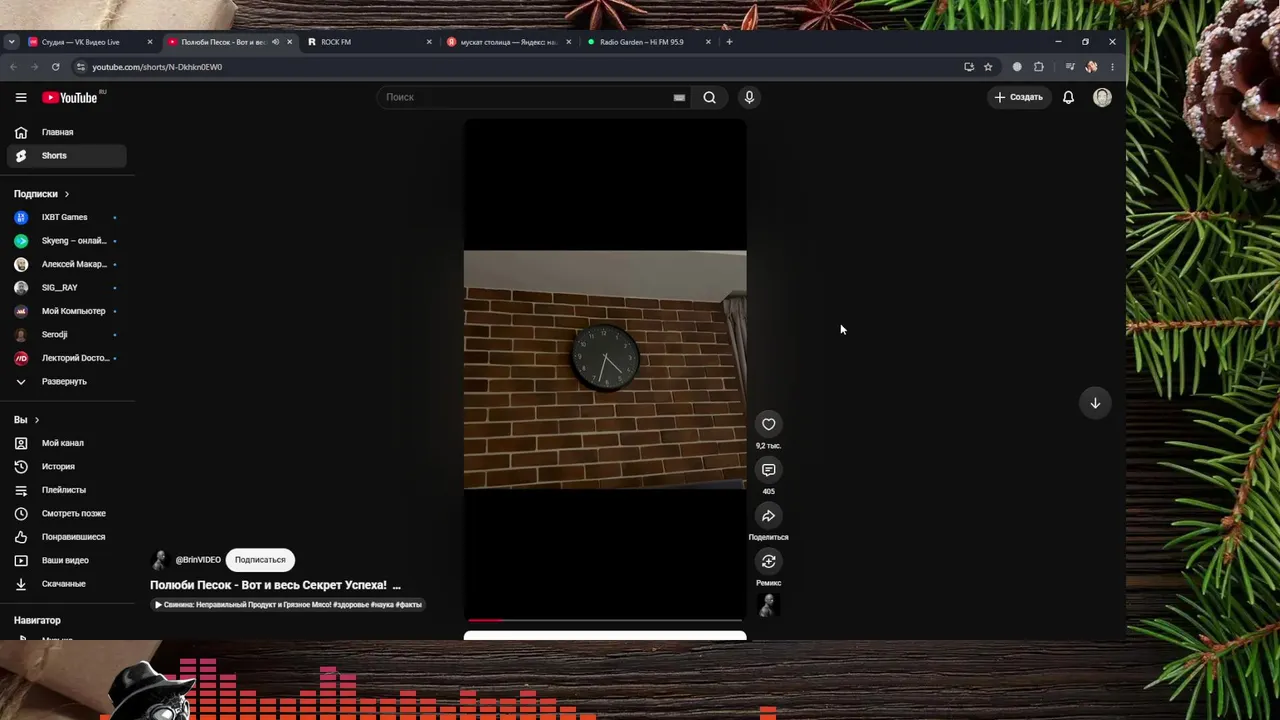Open Ваши видео in the sidebar

click(x=66, y=561)
